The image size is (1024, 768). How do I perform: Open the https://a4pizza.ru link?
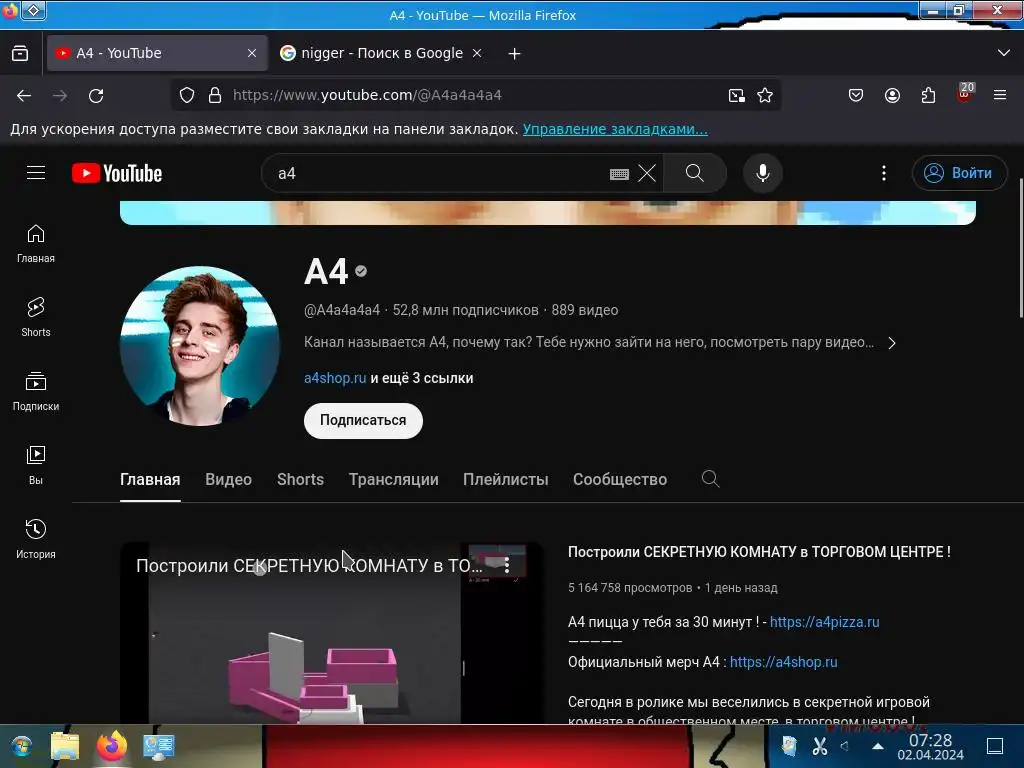pyautogui.click(x=824, y=622)
